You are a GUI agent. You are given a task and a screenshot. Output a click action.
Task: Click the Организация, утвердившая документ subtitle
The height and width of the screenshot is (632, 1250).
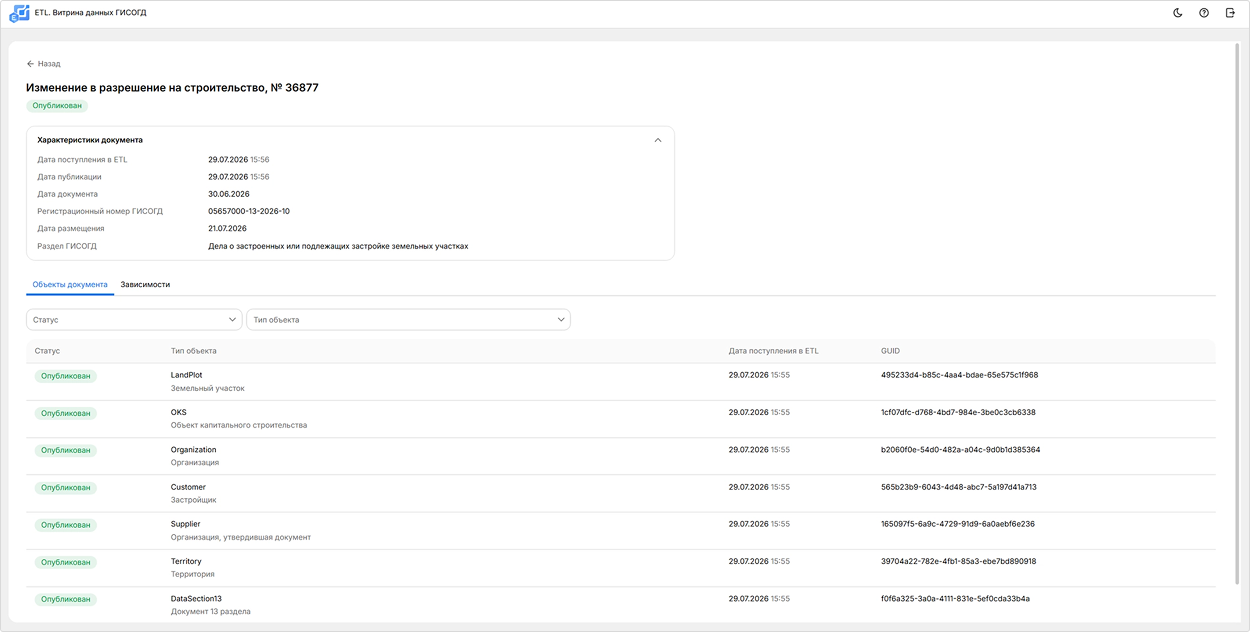[x=241, y=537]
